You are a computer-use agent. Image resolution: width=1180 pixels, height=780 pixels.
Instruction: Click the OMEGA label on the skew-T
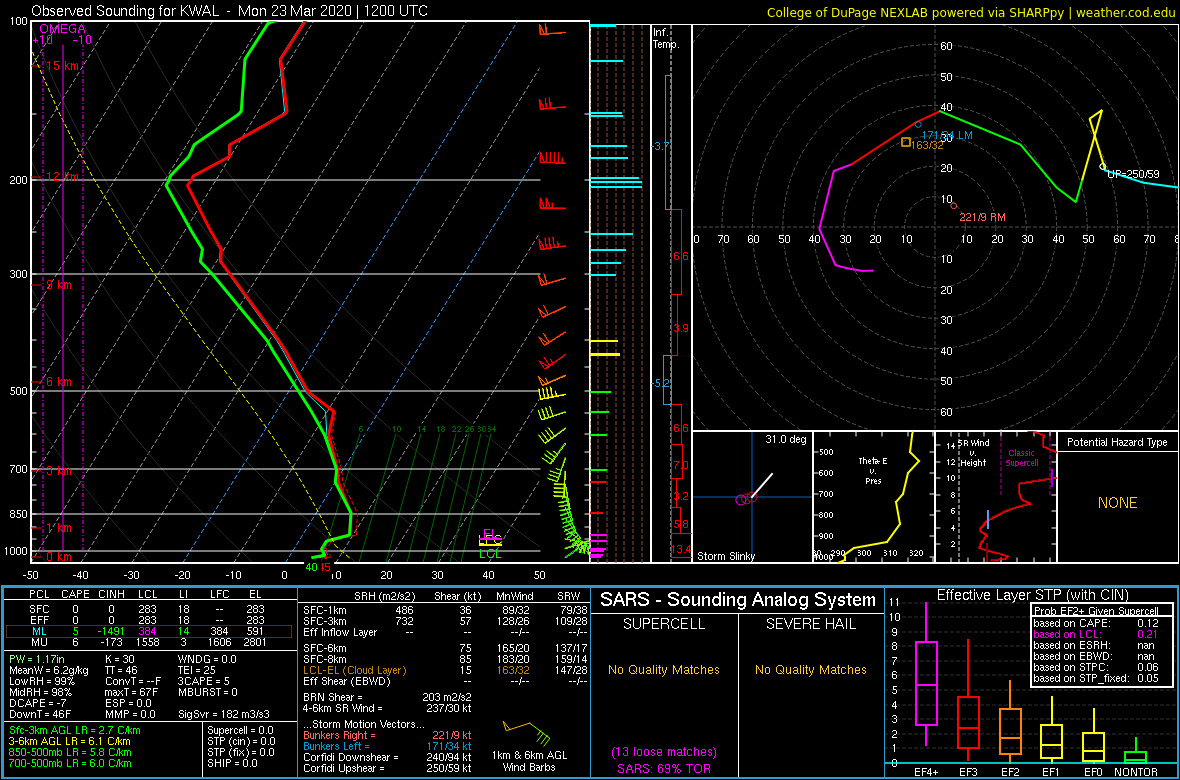(62, 29)
